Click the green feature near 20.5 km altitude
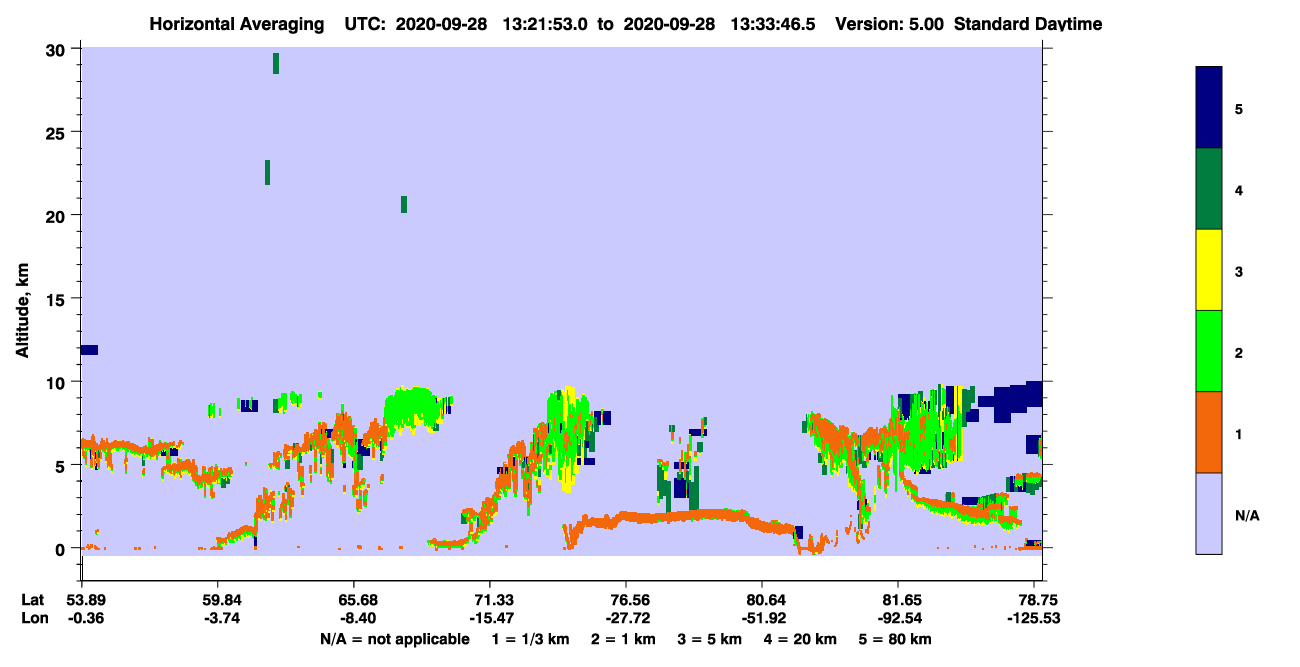The height and width of the screenshot is (667, 1300). click(404, 204)
